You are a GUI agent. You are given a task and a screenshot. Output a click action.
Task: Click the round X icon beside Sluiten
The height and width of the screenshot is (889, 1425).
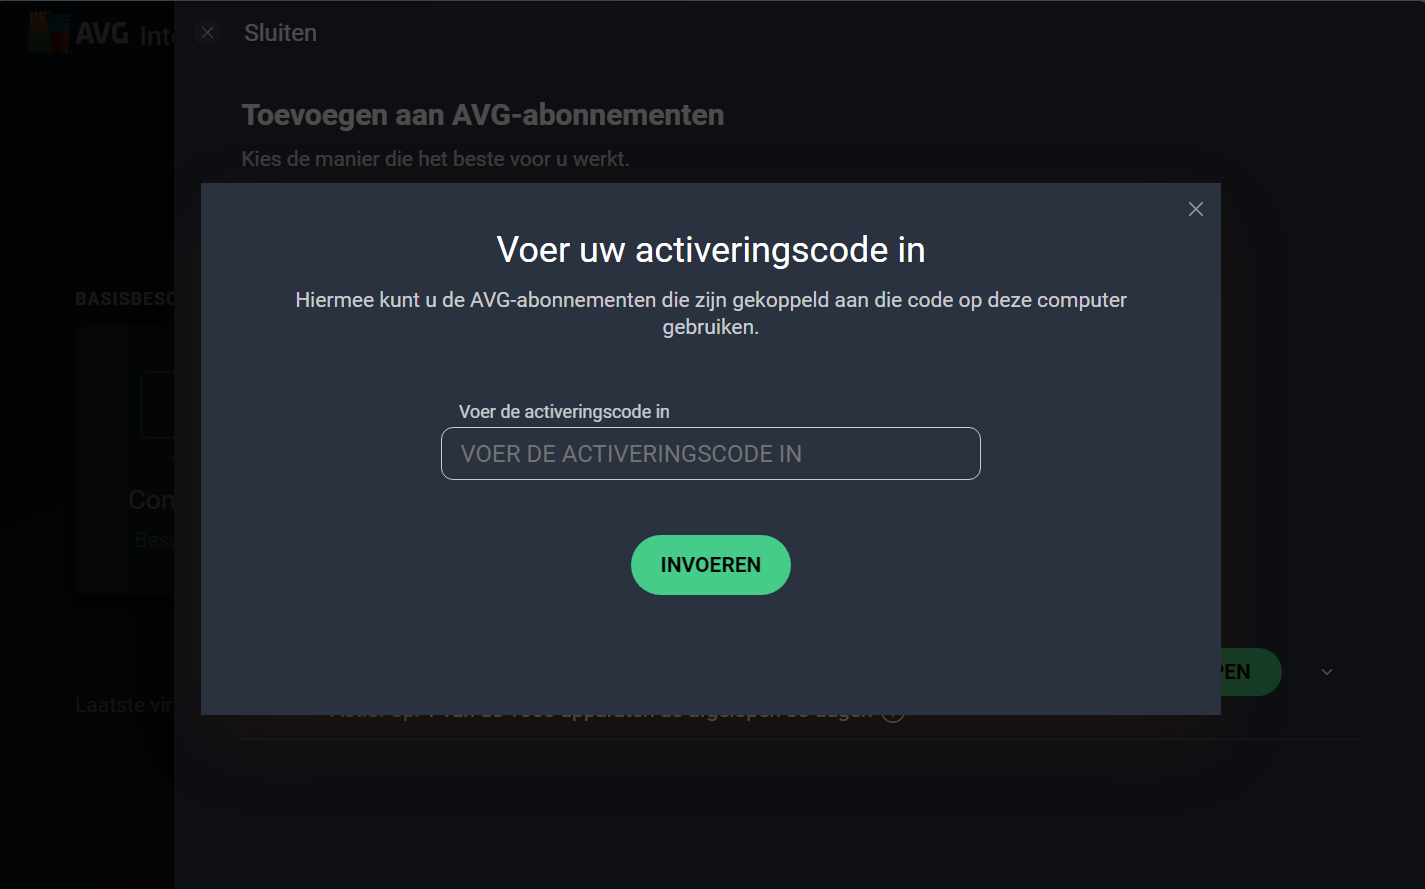[x=207, y=33]
